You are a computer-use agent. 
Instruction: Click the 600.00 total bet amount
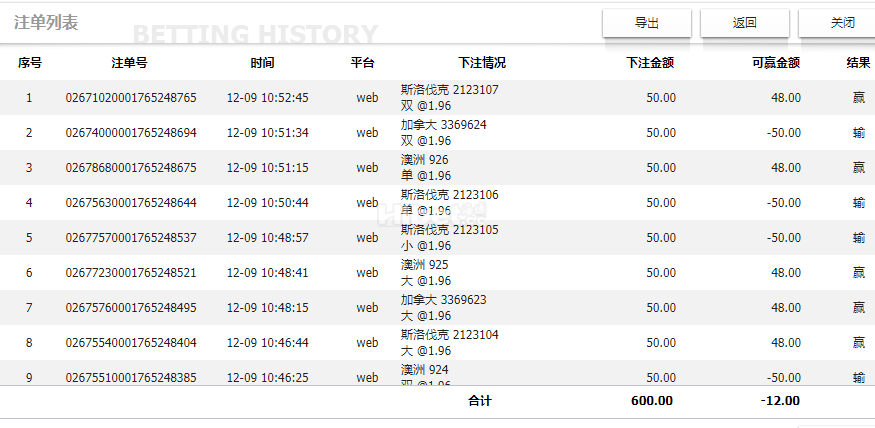click(651, 401)
